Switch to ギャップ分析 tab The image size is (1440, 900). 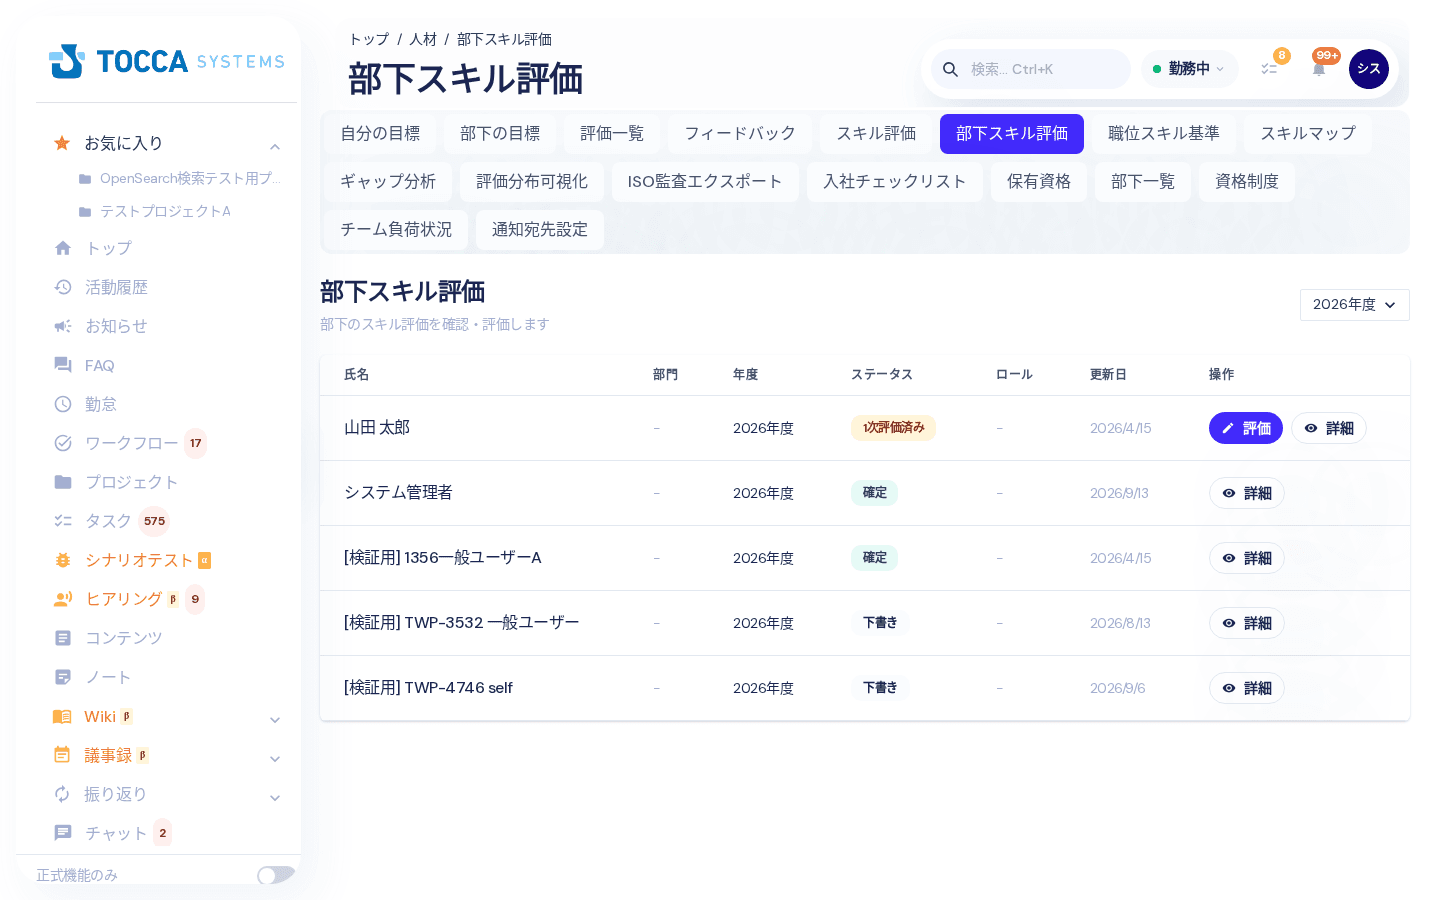tap(388, 182)
